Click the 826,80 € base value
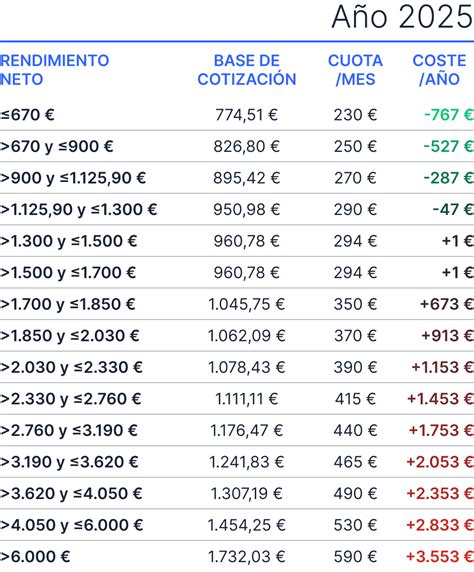474x572 pixels. click(x=247, y=147)
